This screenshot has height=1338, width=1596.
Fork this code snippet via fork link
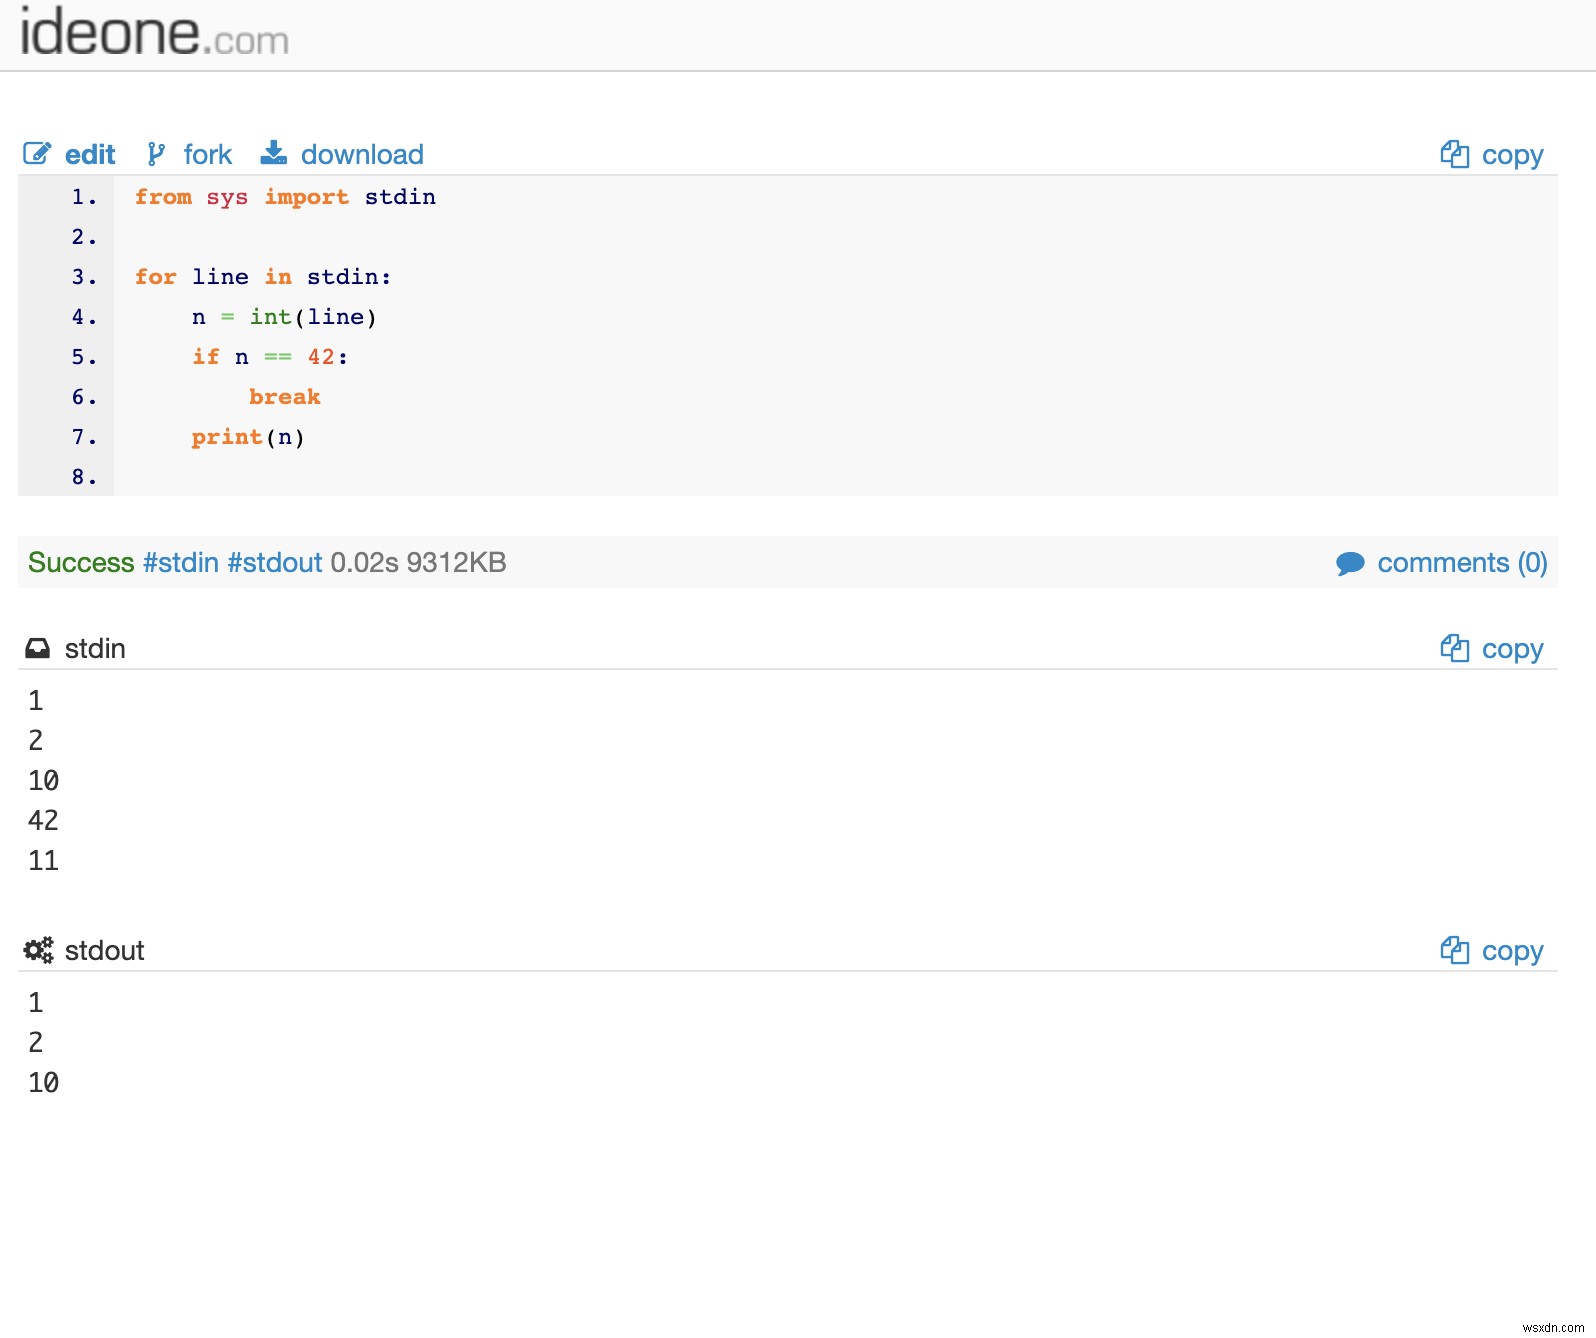207,155
